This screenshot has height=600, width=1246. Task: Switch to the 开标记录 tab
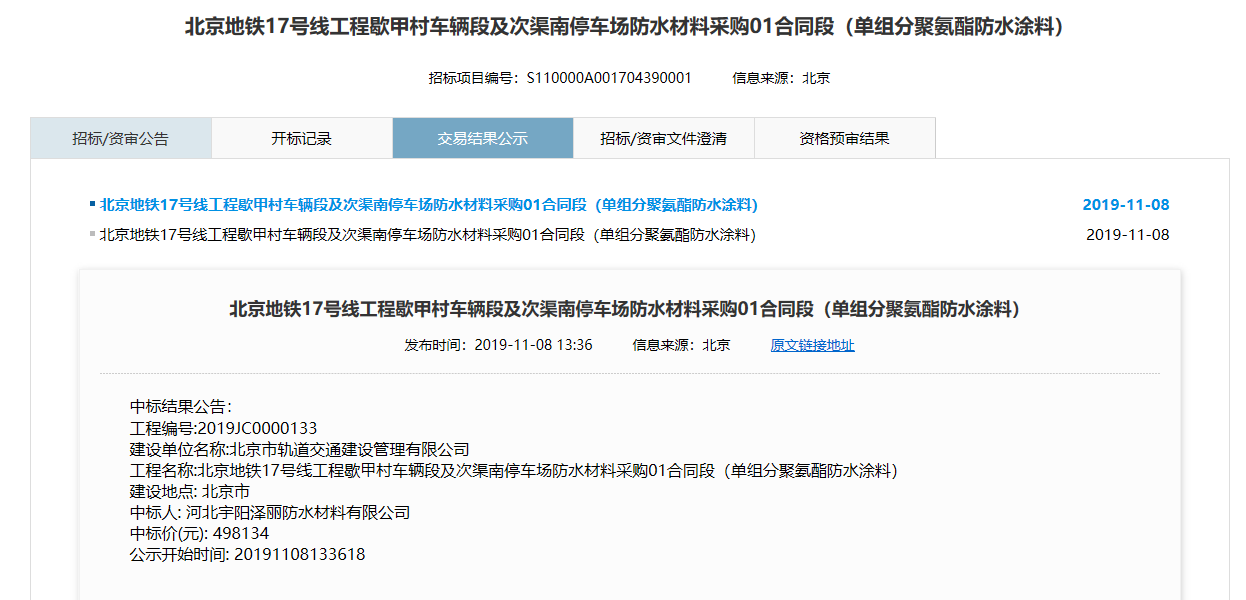pos(301,139)
